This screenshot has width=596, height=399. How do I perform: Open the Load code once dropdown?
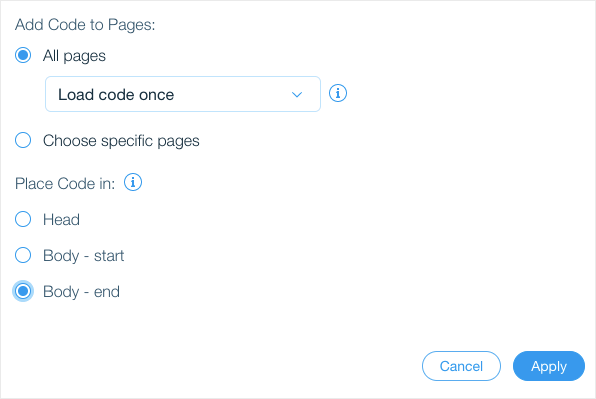[x=183, y=94]
